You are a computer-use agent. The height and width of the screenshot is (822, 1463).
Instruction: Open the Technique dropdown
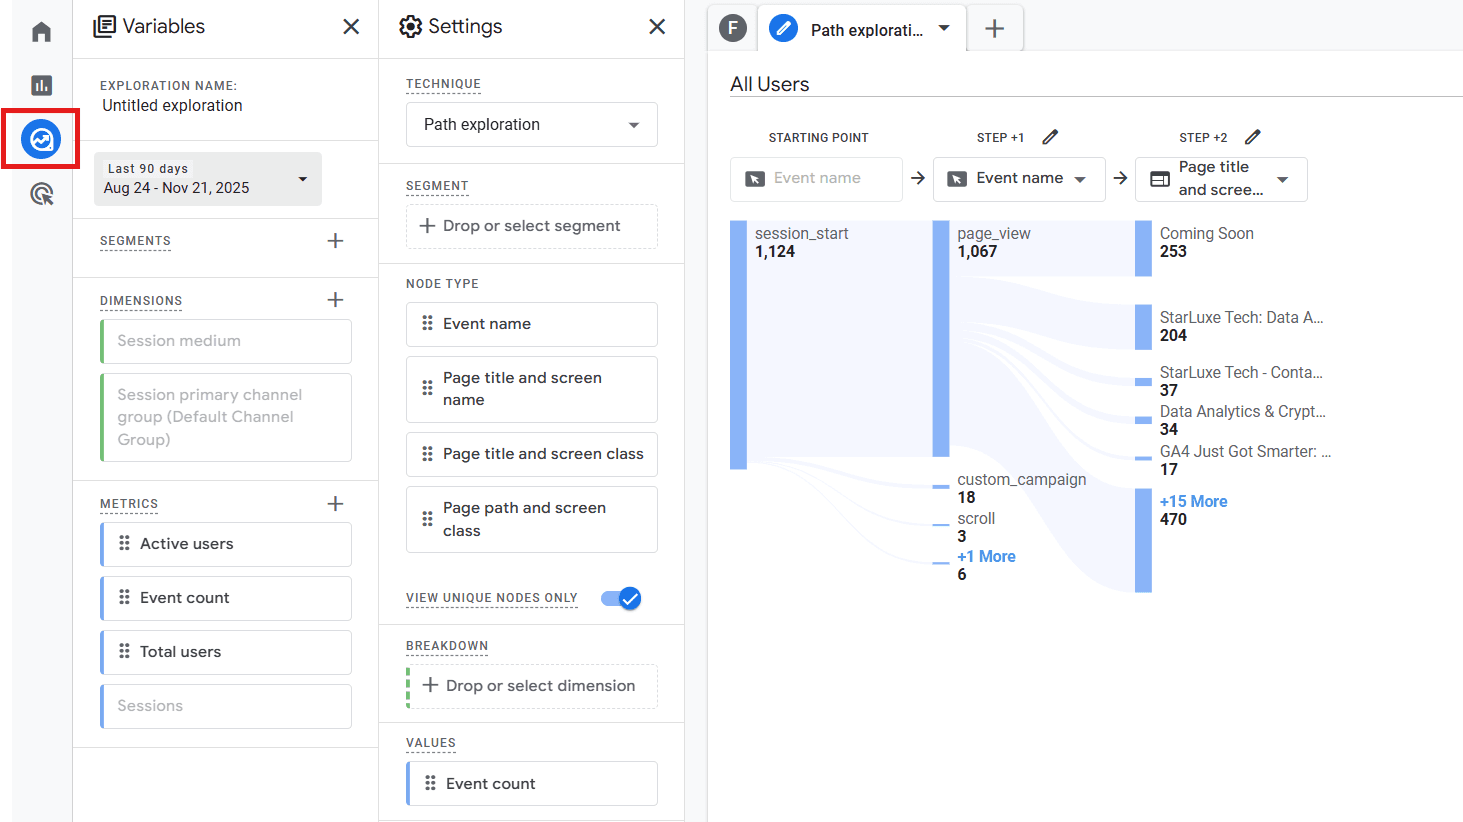[532, 125]
